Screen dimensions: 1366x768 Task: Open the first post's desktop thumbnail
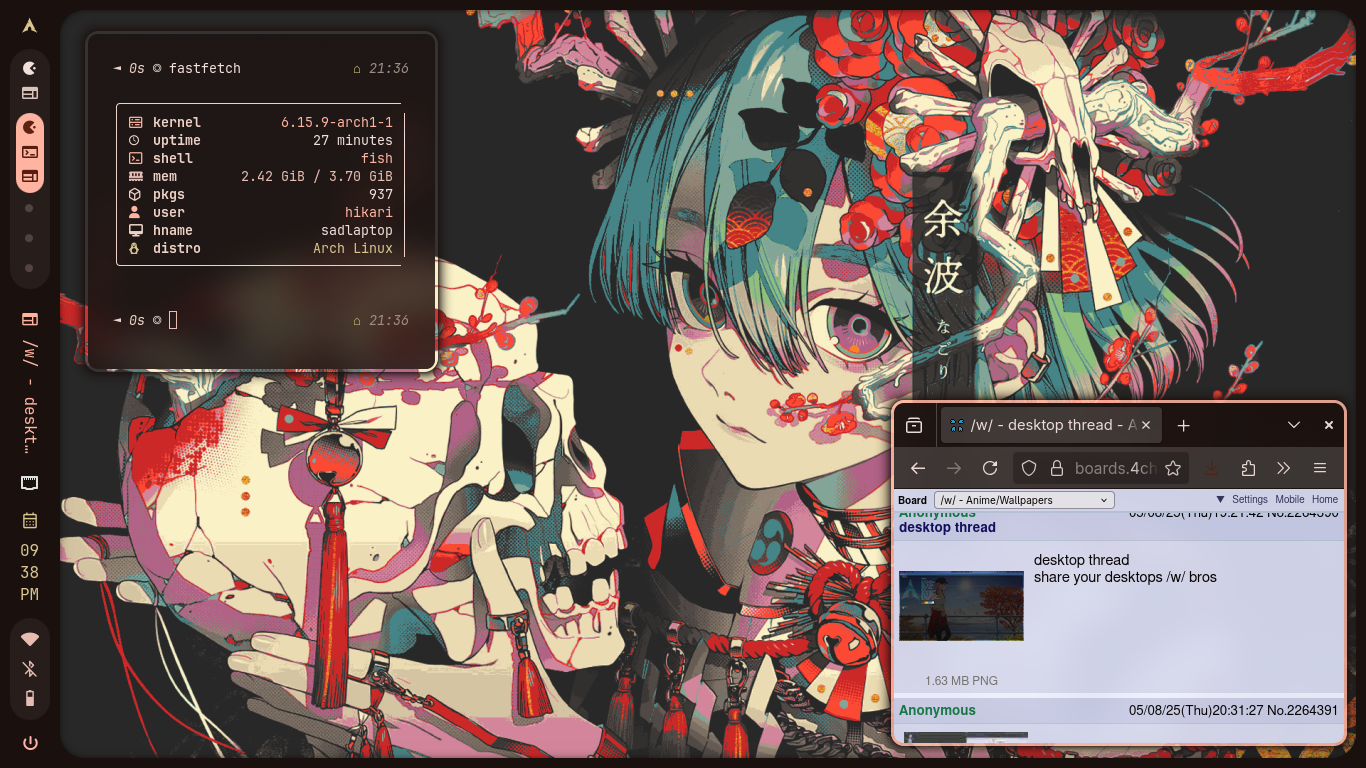tap(961, 606)
